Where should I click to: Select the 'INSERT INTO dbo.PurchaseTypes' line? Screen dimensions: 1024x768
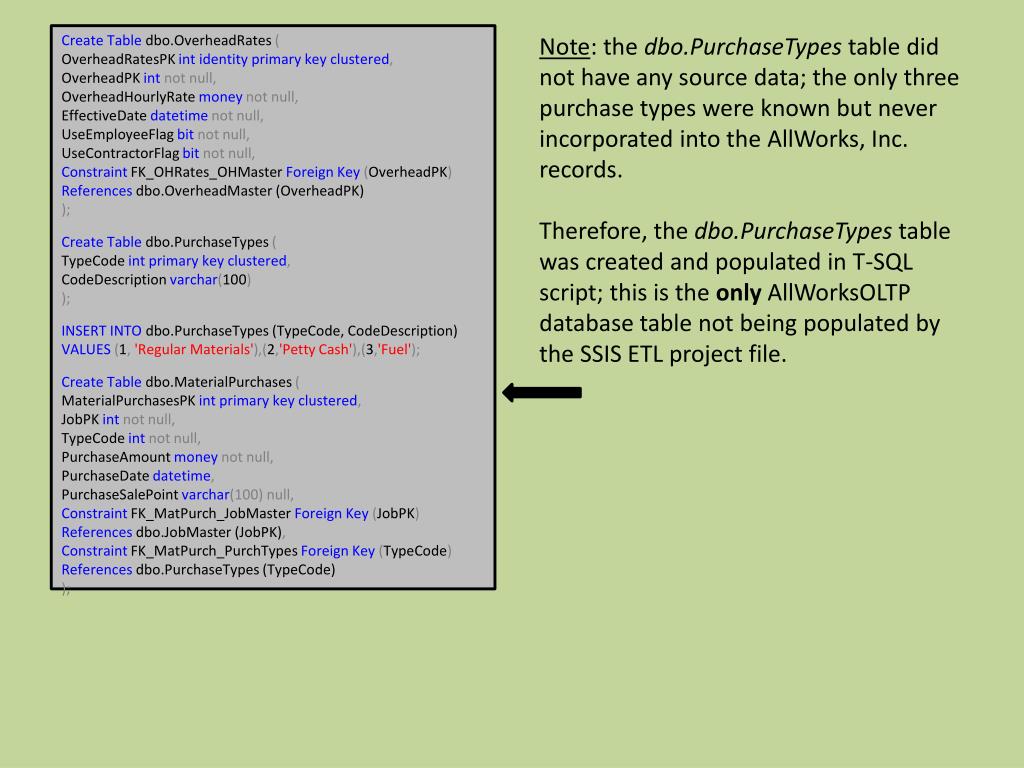259,331
